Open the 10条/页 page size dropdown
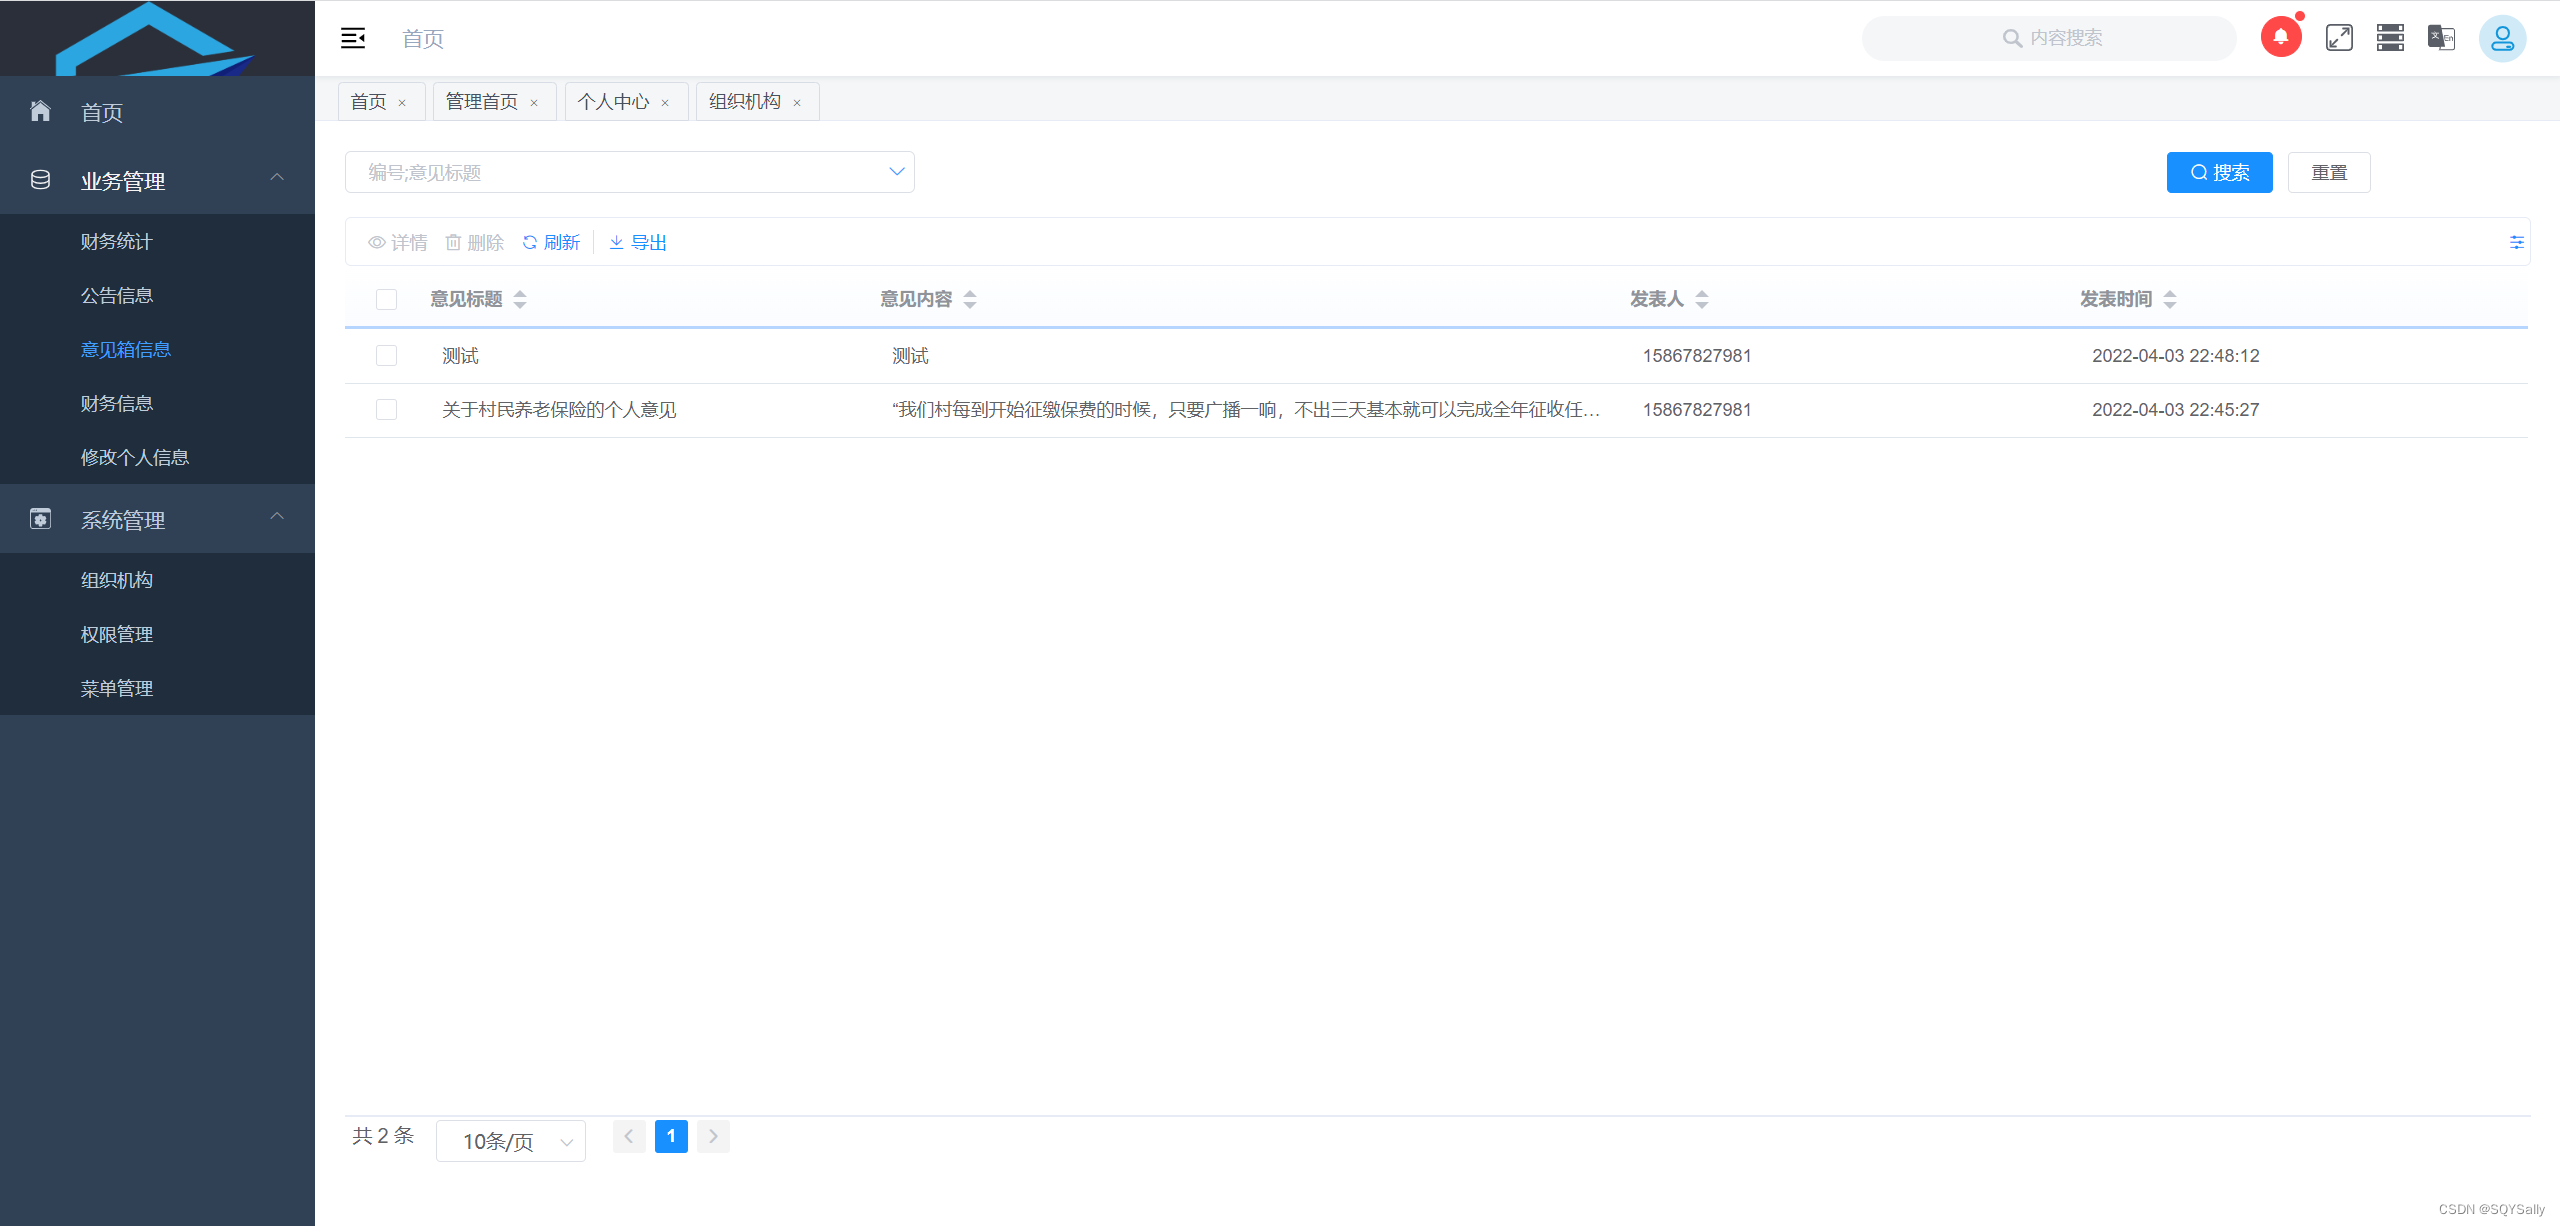Screen dimensions: 2560x1226 tap(510, 1140)
